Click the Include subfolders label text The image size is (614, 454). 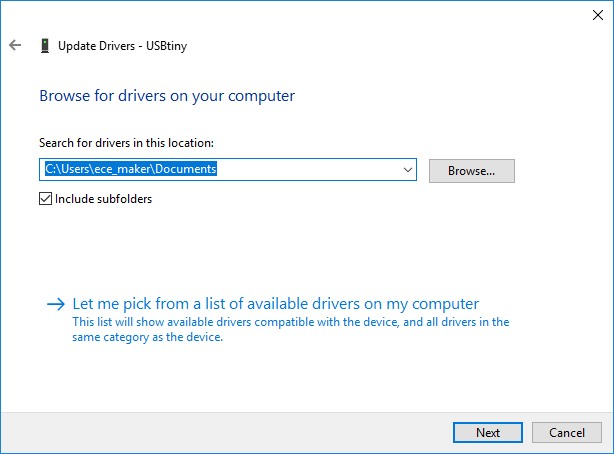pos(103,198)
